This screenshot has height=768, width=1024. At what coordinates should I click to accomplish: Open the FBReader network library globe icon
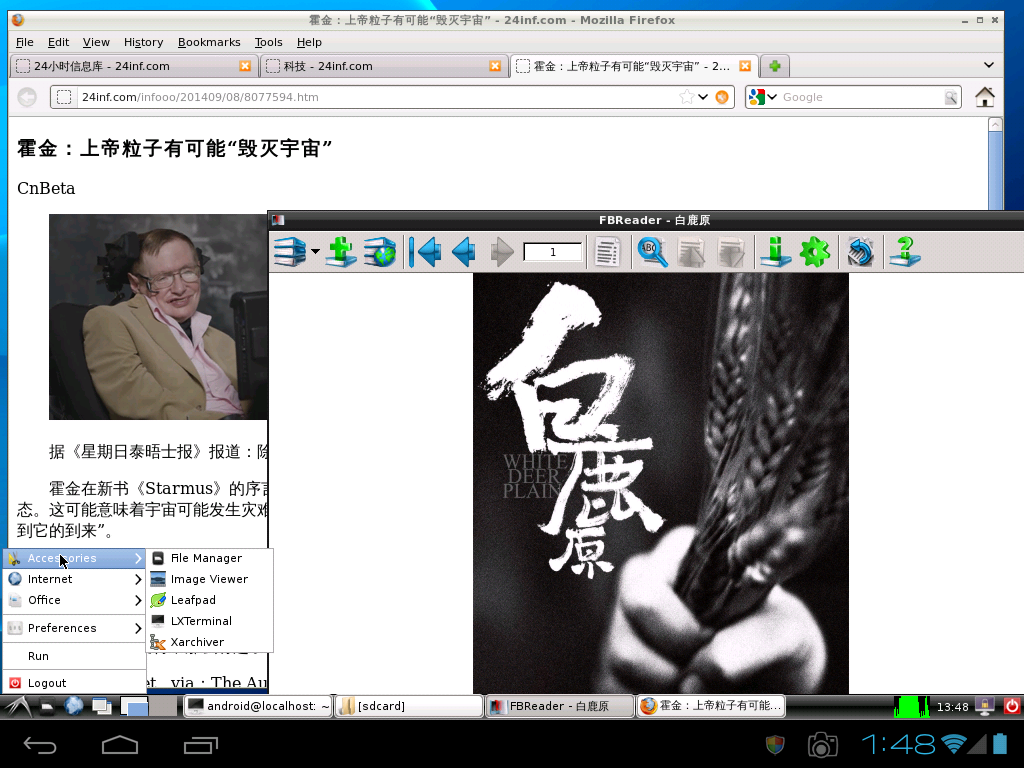379,252
